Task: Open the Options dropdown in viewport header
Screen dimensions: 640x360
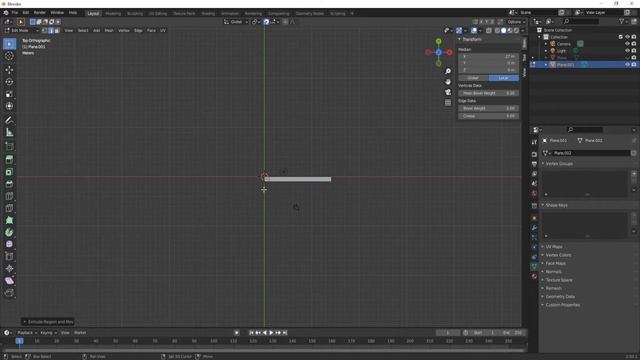Action: click(x=516, y=22)
